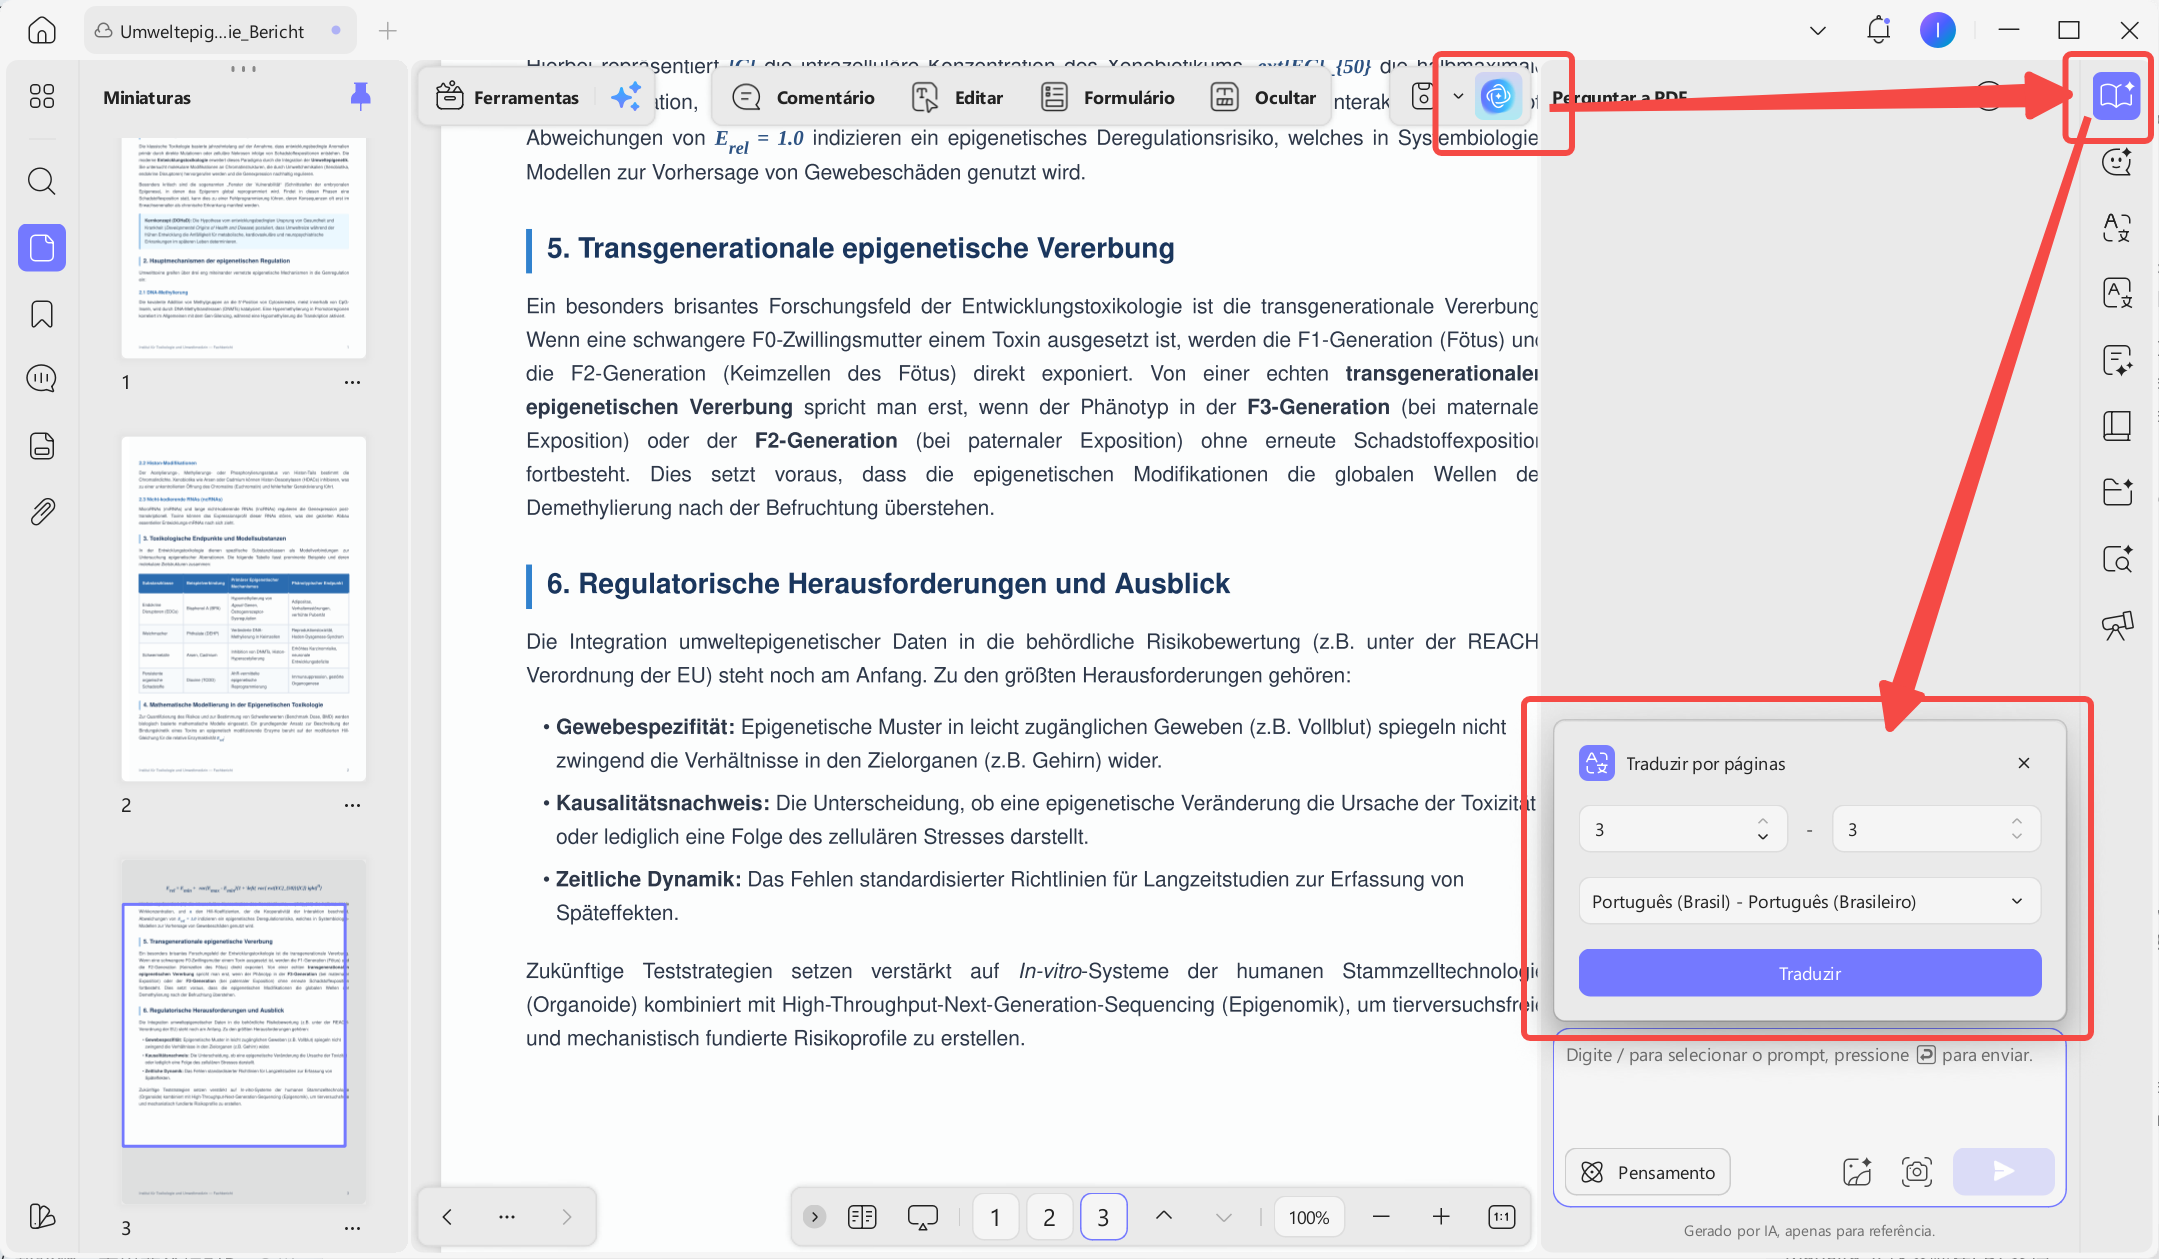Click the AI sparkle icon next to Ferramentas

(626, 97)
